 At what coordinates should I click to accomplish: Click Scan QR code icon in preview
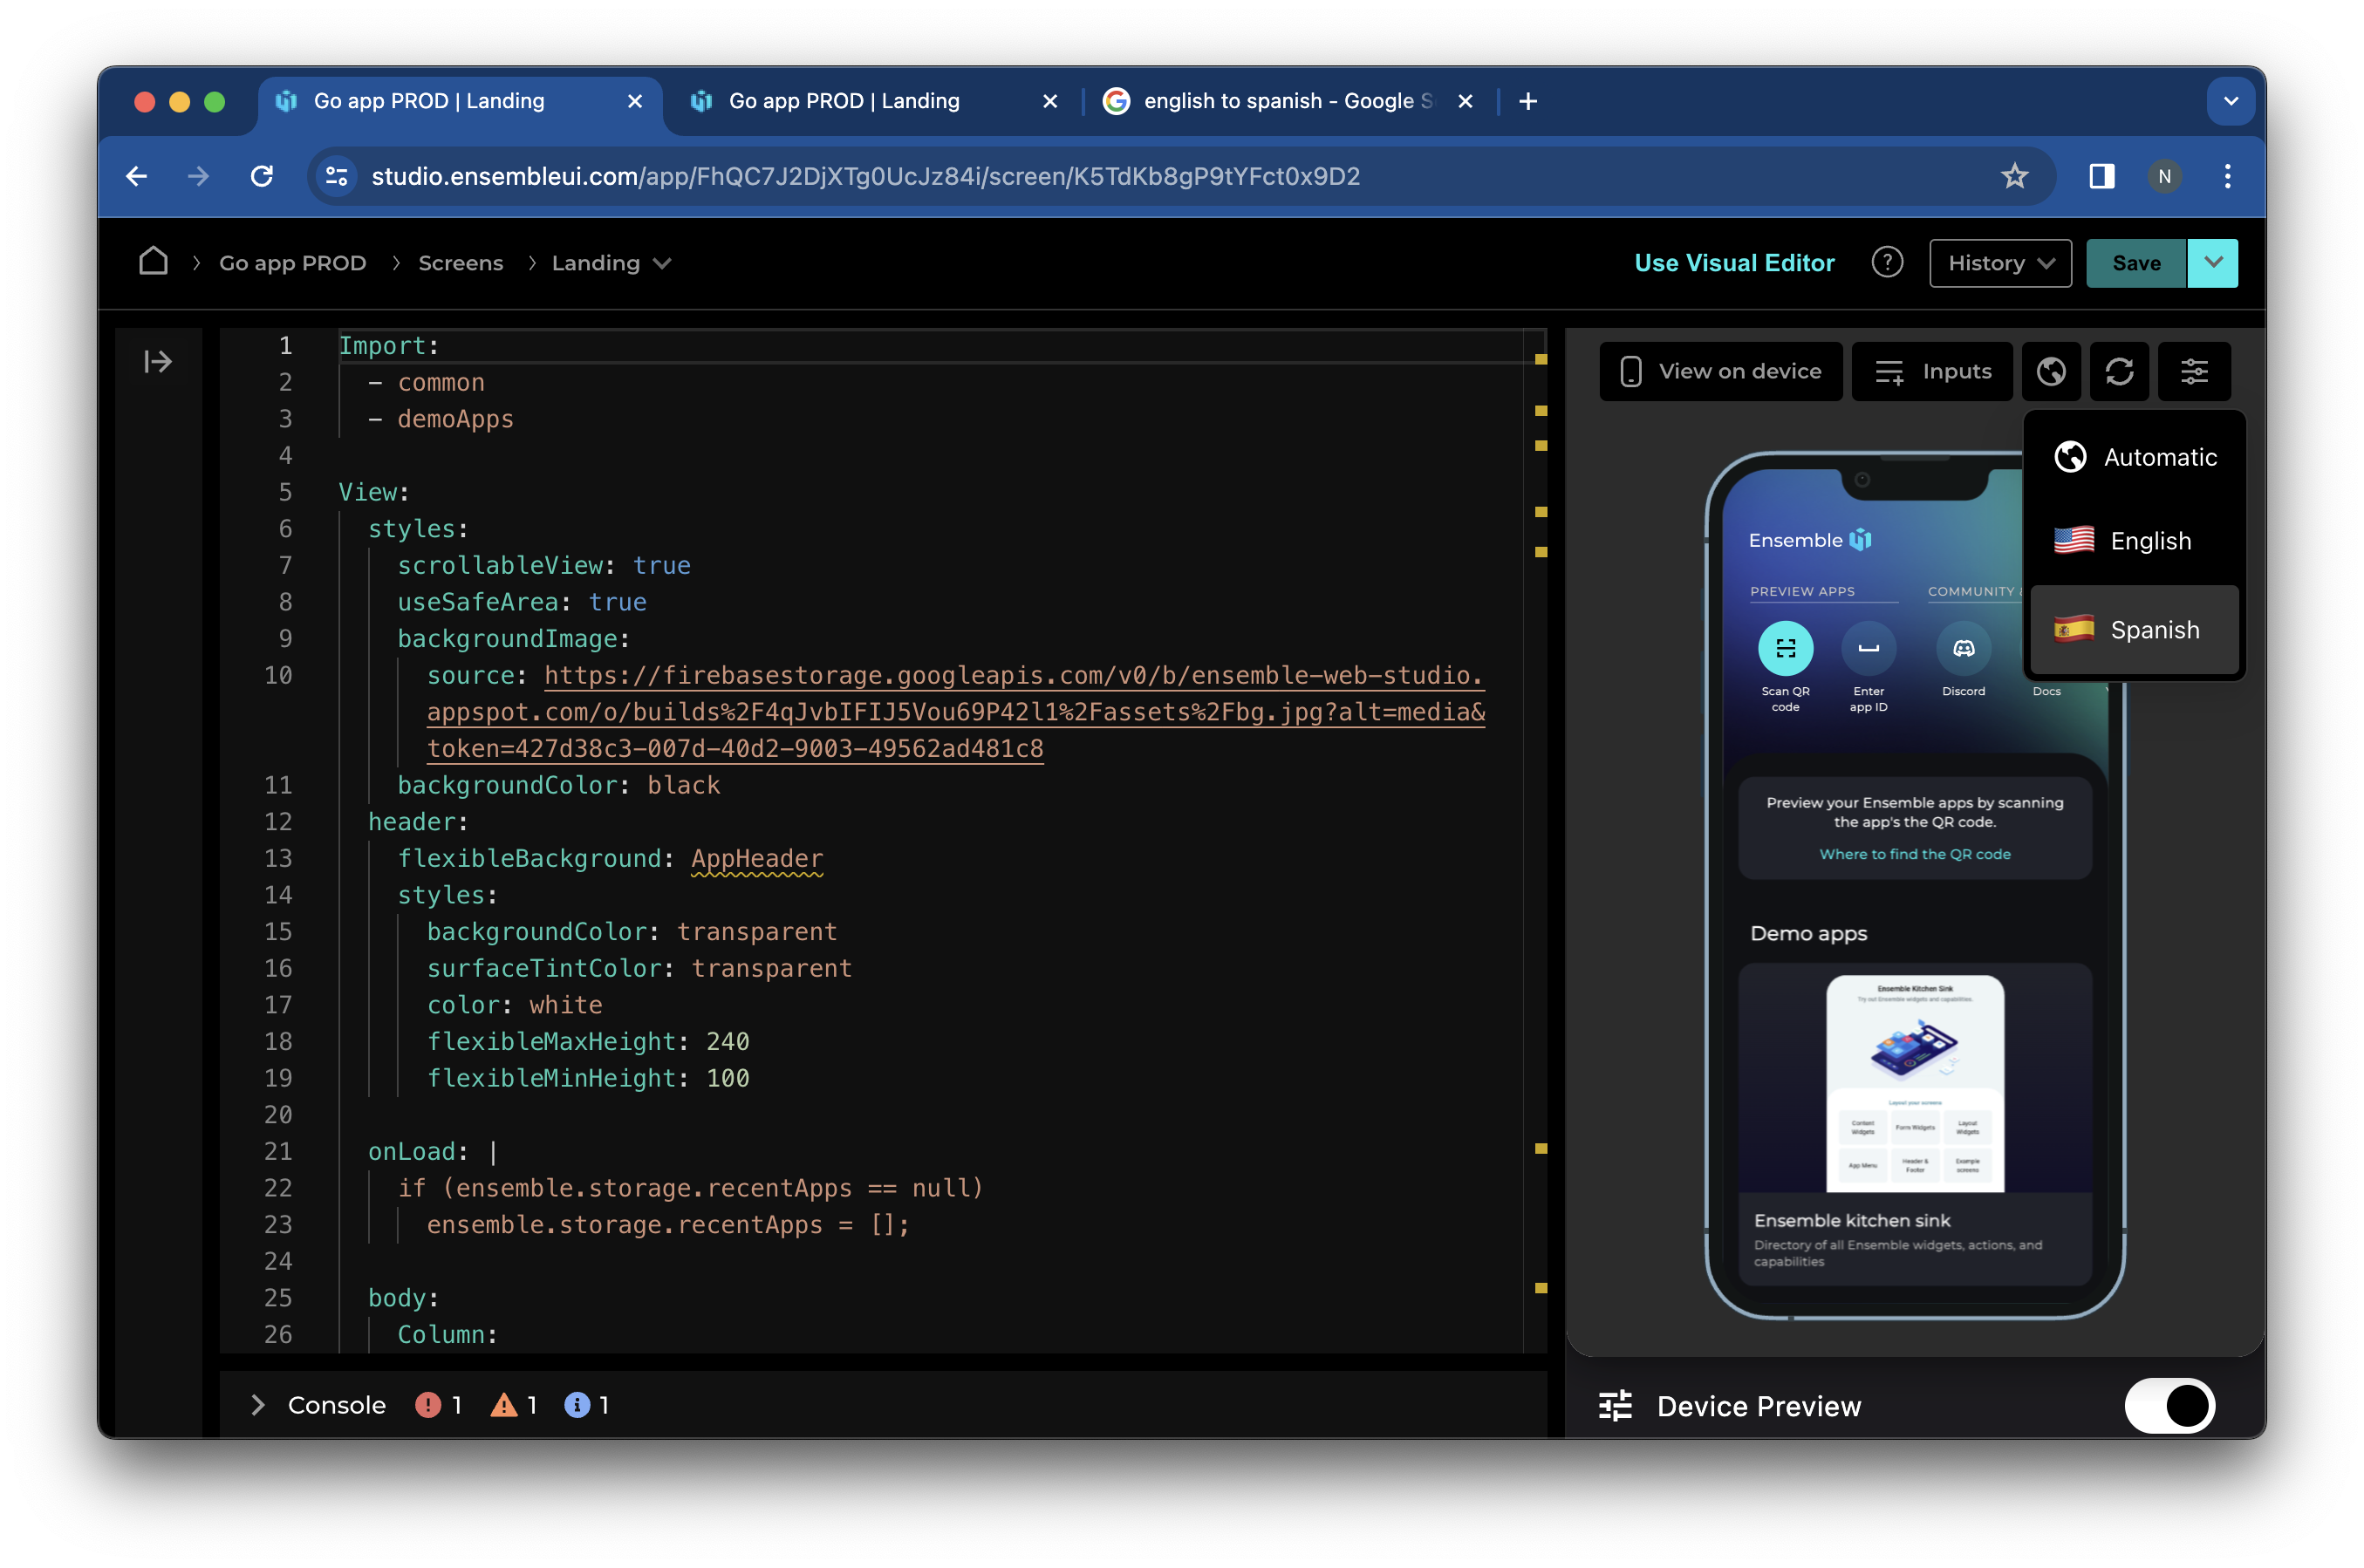tap(1785, 648)
